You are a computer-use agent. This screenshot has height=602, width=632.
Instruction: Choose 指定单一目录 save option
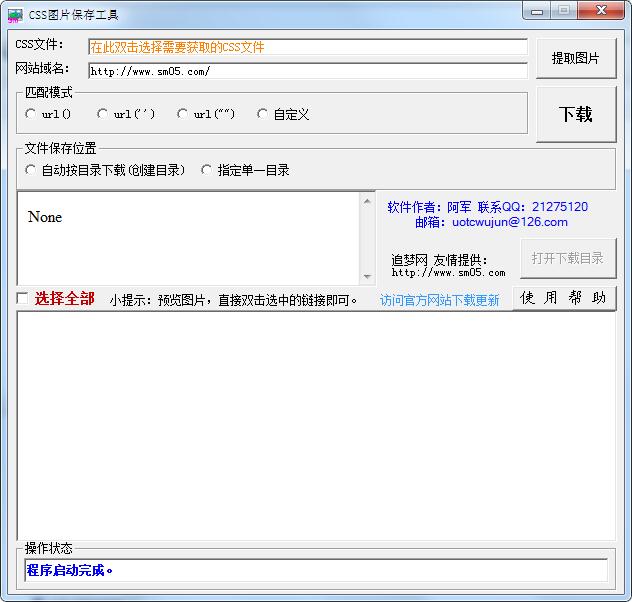pyautogui.click(x=206, y=170)
